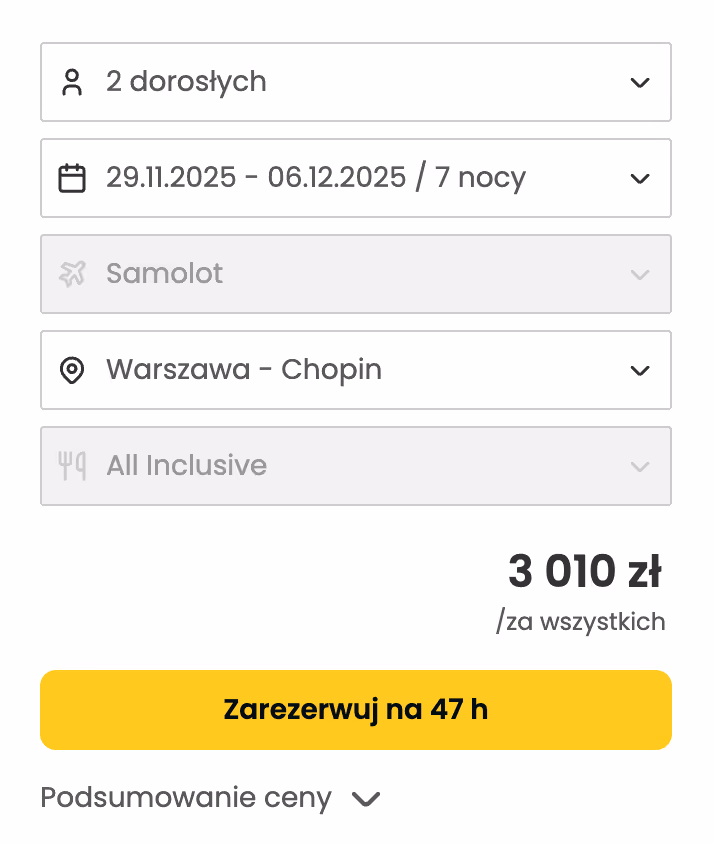Screen dimensions: 714x844
Task: Click the 'Podsumowanie ceny' chevron arrow
Action: click(366, 799)
